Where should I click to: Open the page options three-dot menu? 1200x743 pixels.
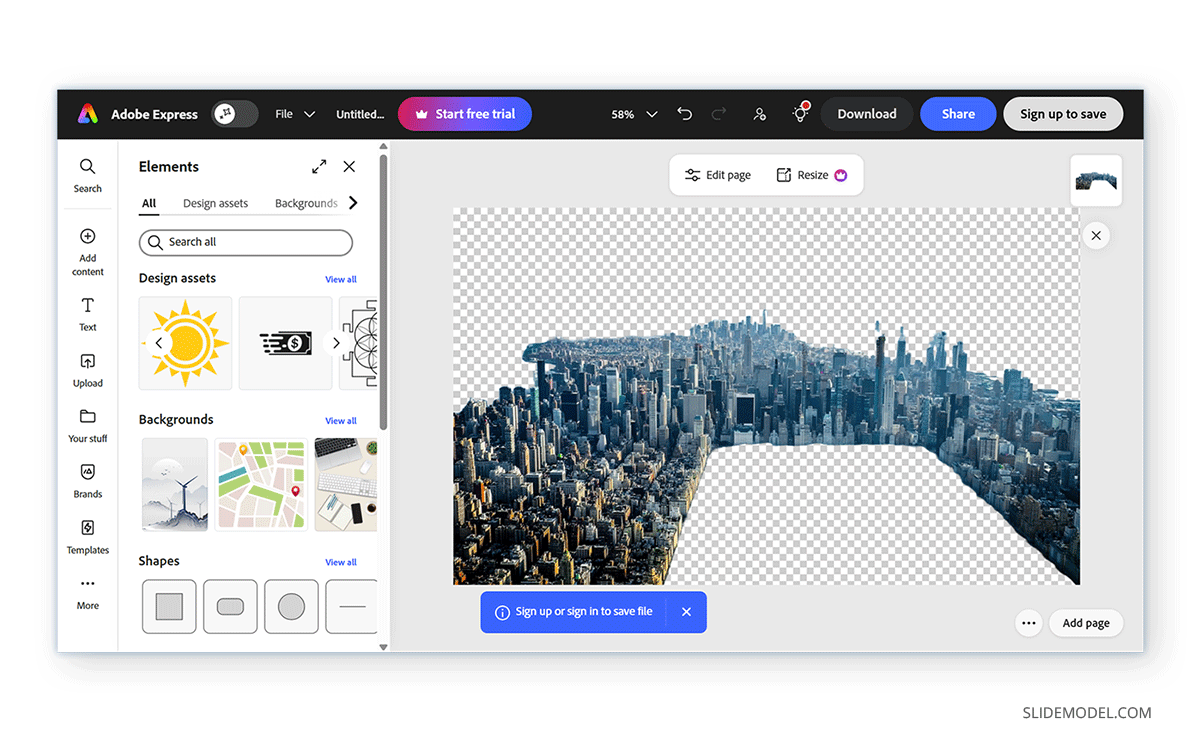[x=1028, y=623]
